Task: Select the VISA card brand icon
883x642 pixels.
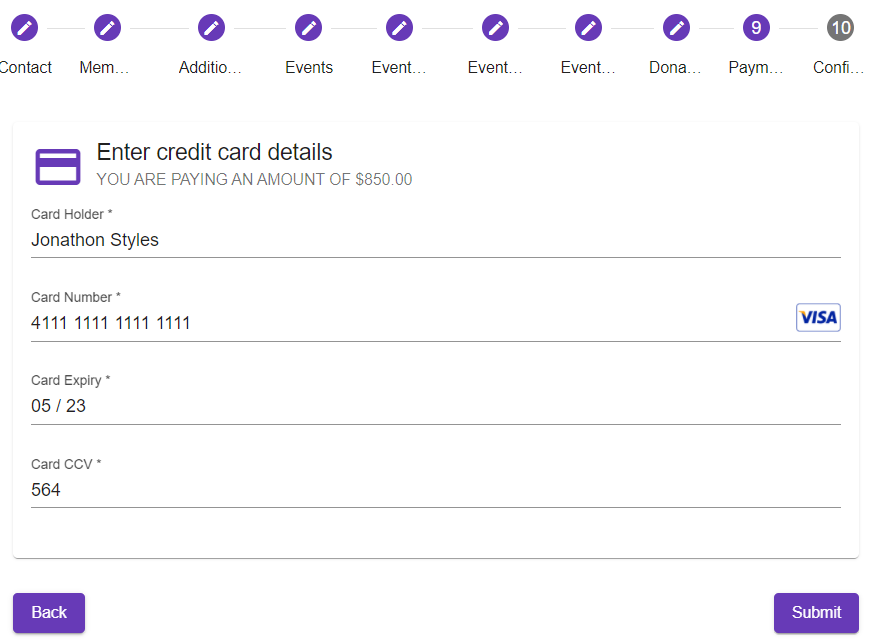Action: (818, 317)
